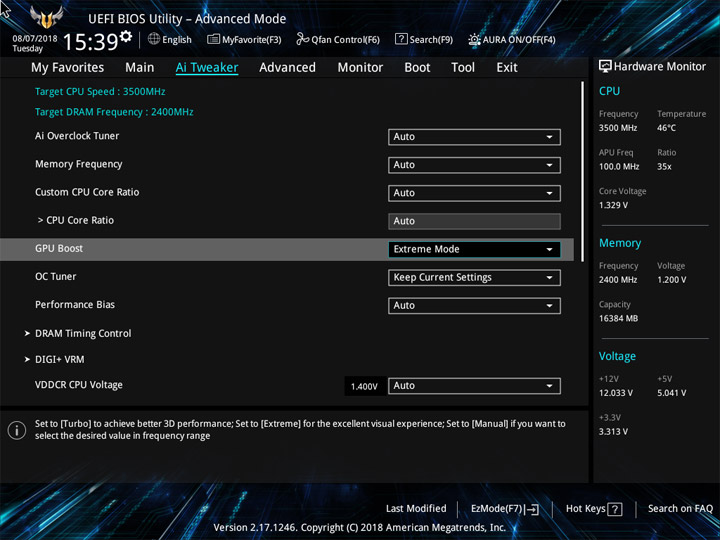Viewport: 720px width, 540px height.
Task: Click the TUF eagle logo
Action: pyautogui.click(x=46, y=17)
